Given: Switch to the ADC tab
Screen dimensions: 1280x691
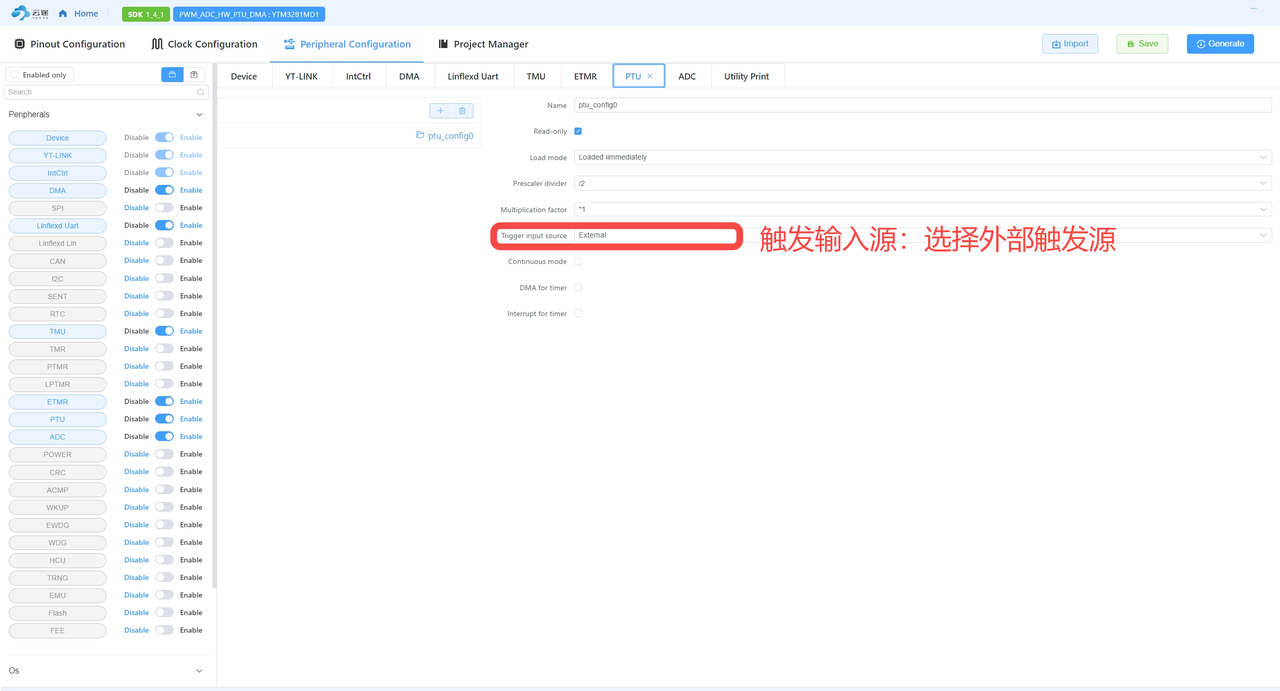Looking at the screenshot, I should (687, 76).
